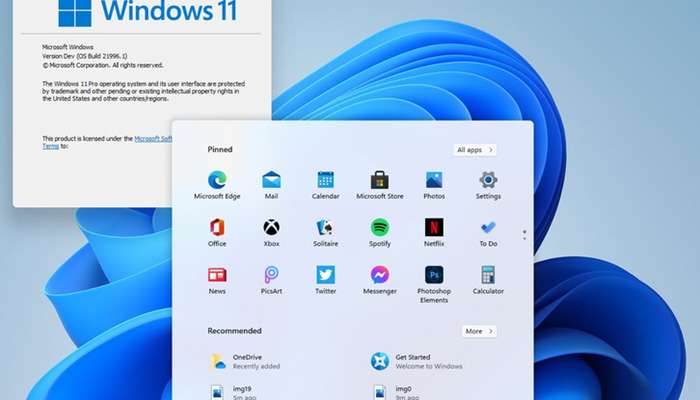Click the Recommended section heading
This screenshot has height=400, width=700.
[234, 331]
